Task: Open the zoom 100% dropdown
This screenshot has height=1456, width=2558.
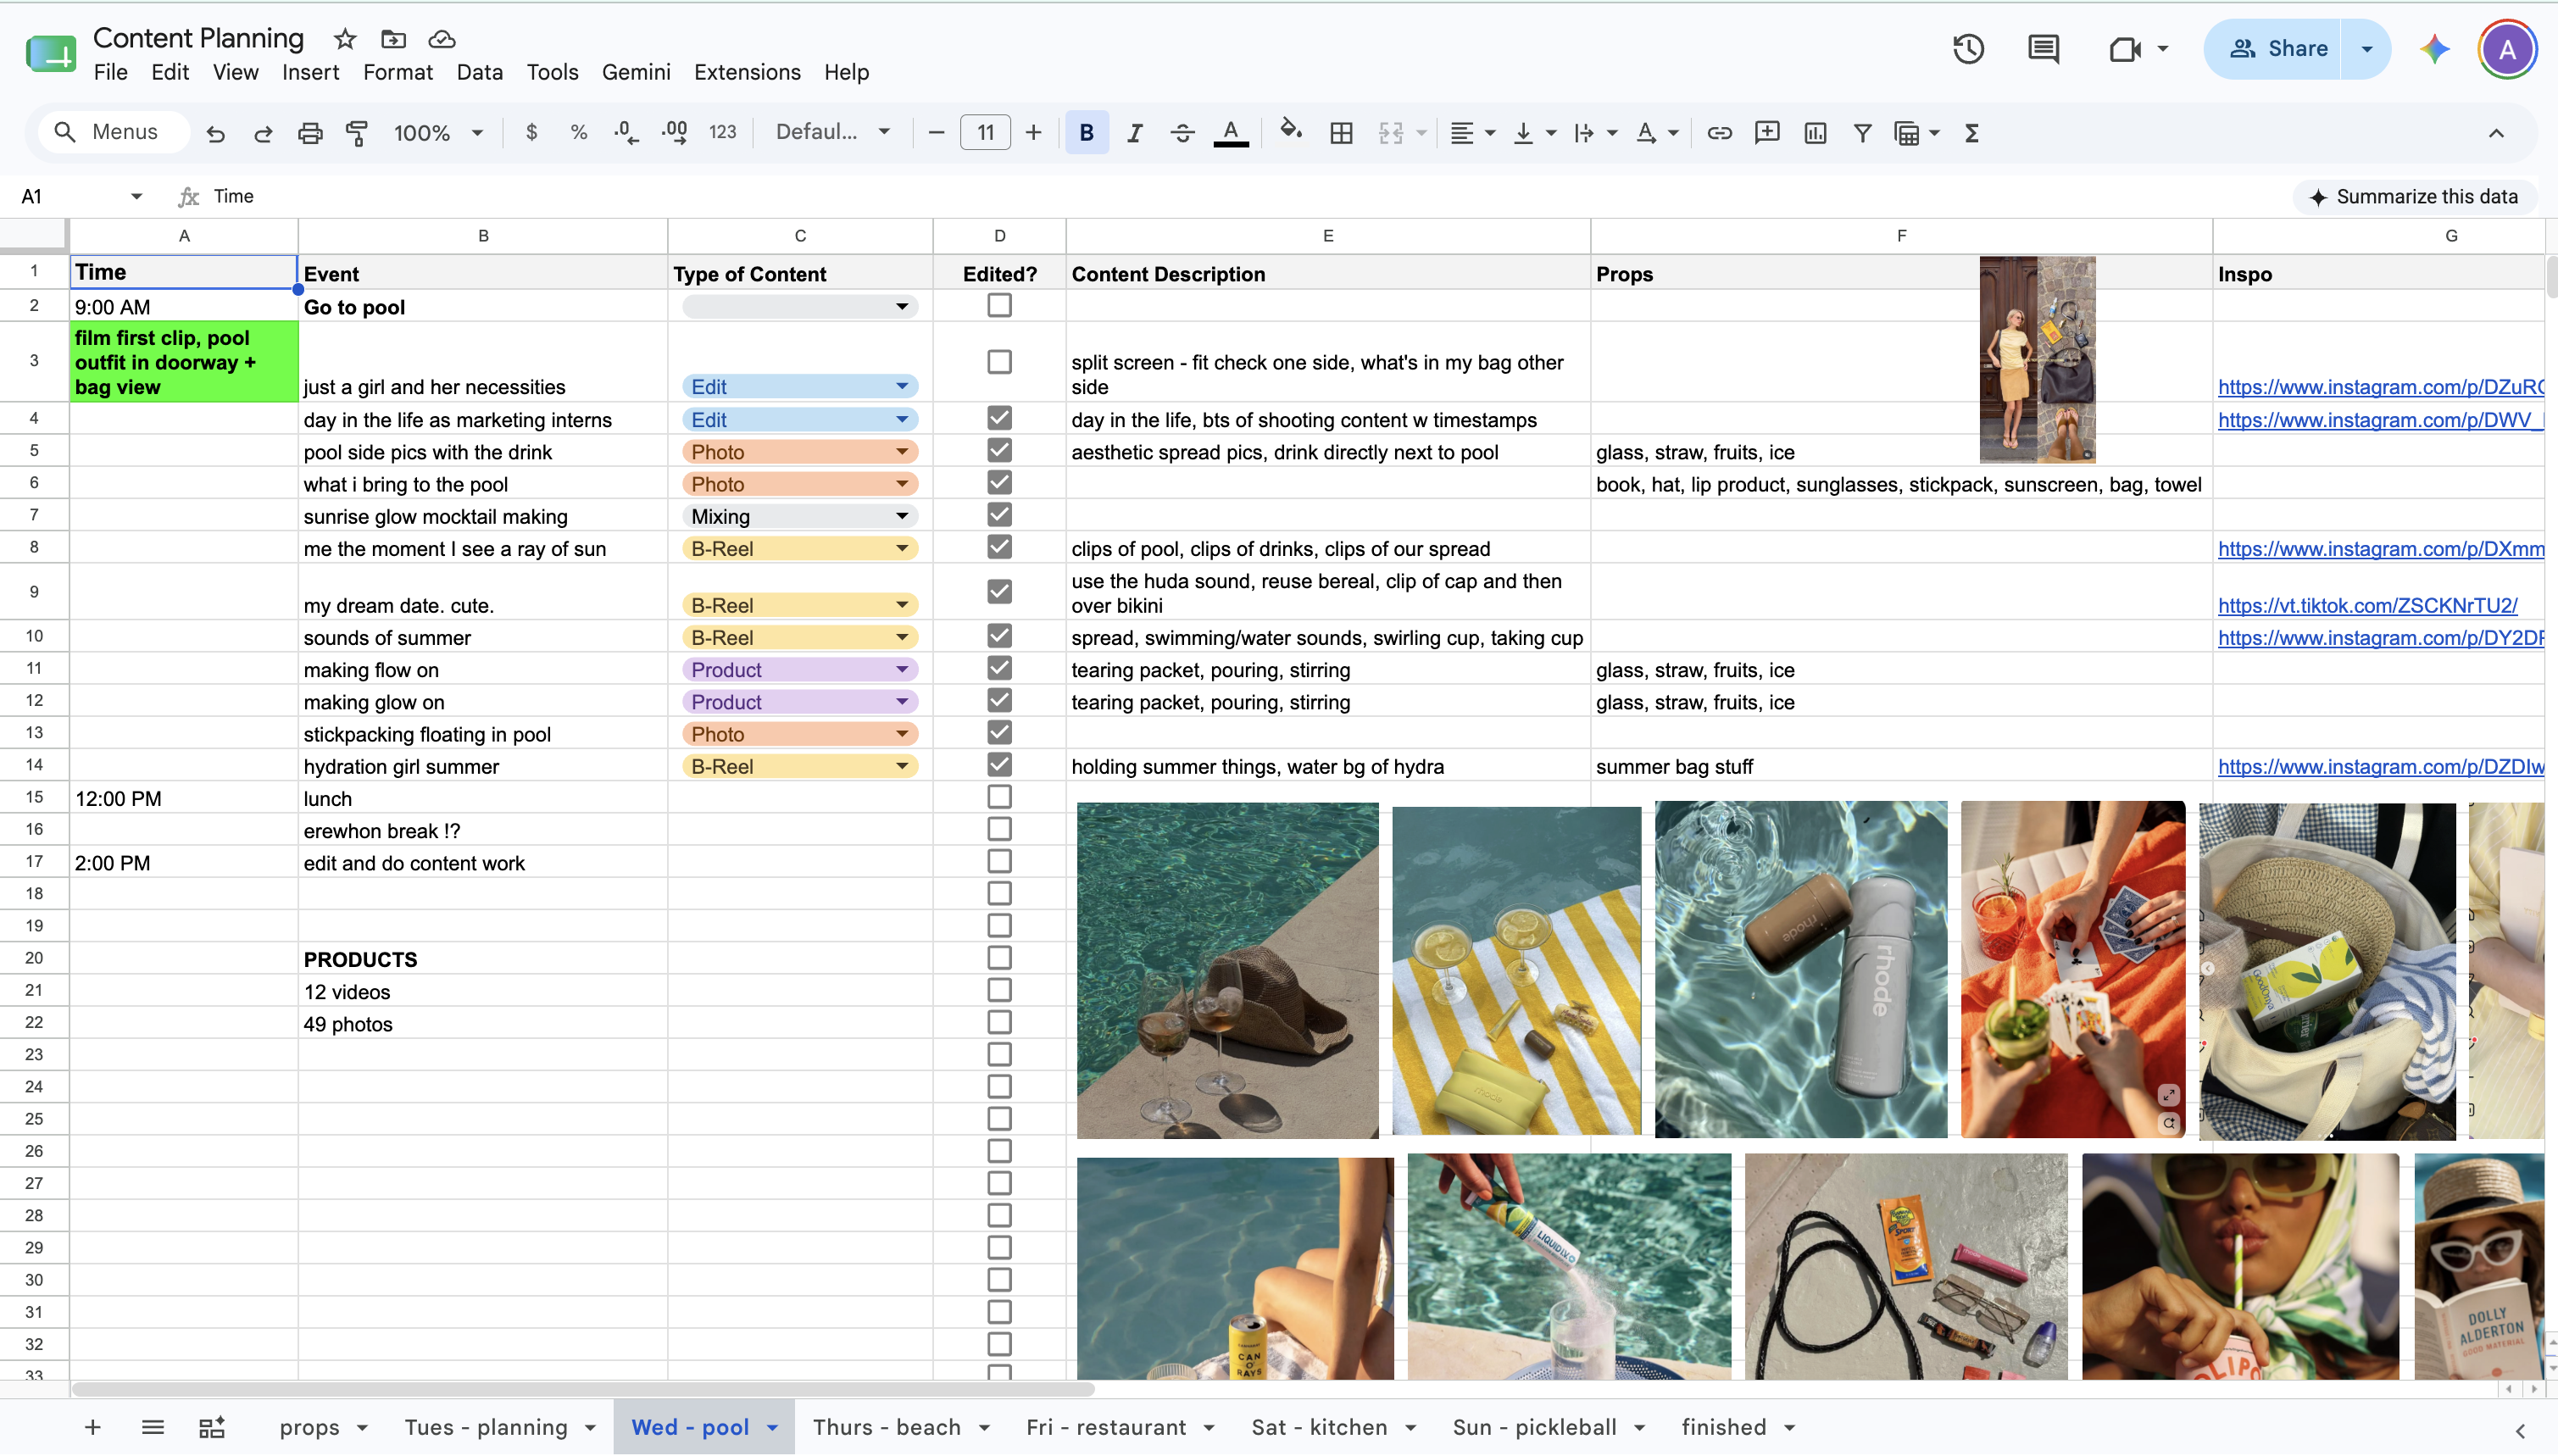Action: point(439,133)
